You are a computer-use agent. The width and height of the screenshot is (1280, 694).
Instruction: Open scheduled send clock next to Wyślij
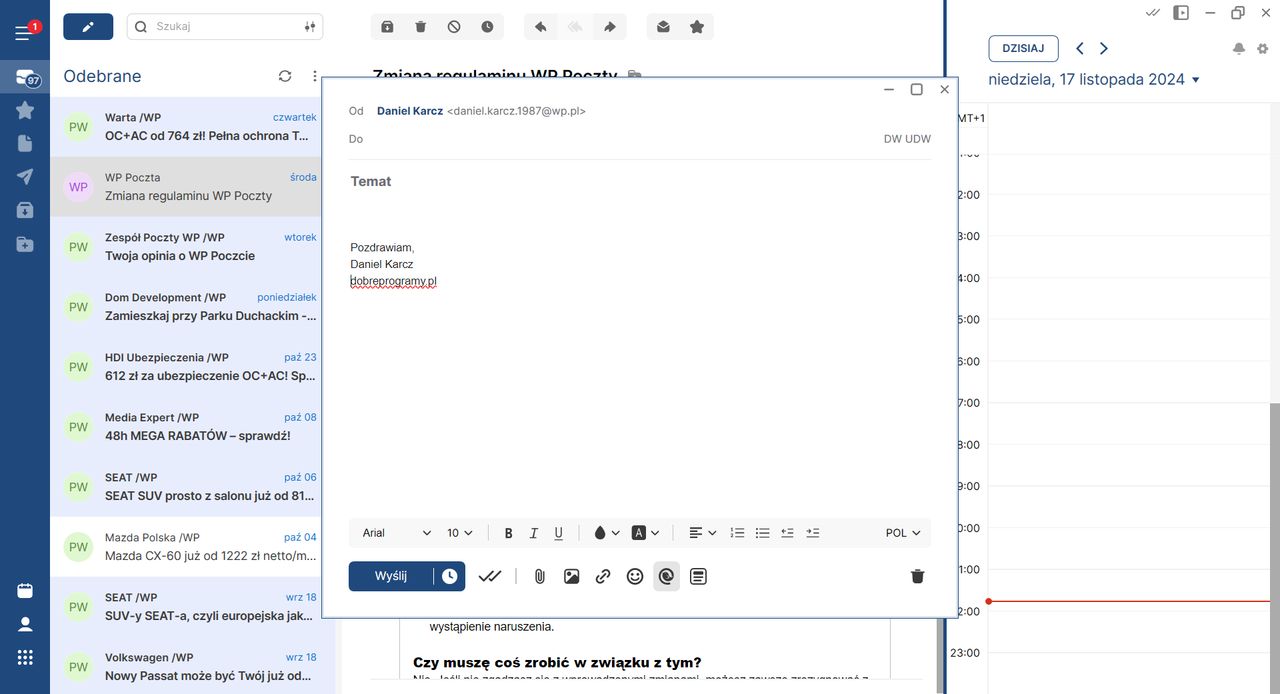click(450, 576)
